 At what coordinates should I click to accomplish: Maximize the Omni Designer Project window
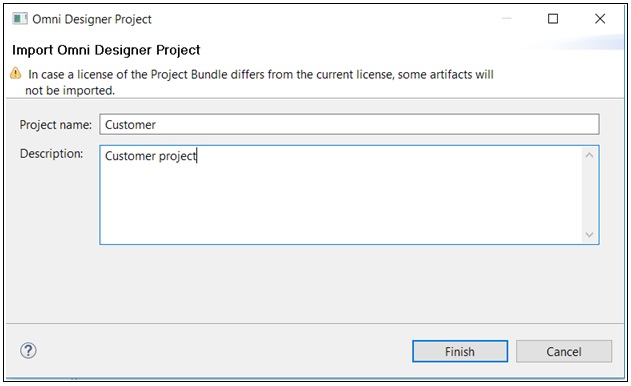(x=553, y=19)
